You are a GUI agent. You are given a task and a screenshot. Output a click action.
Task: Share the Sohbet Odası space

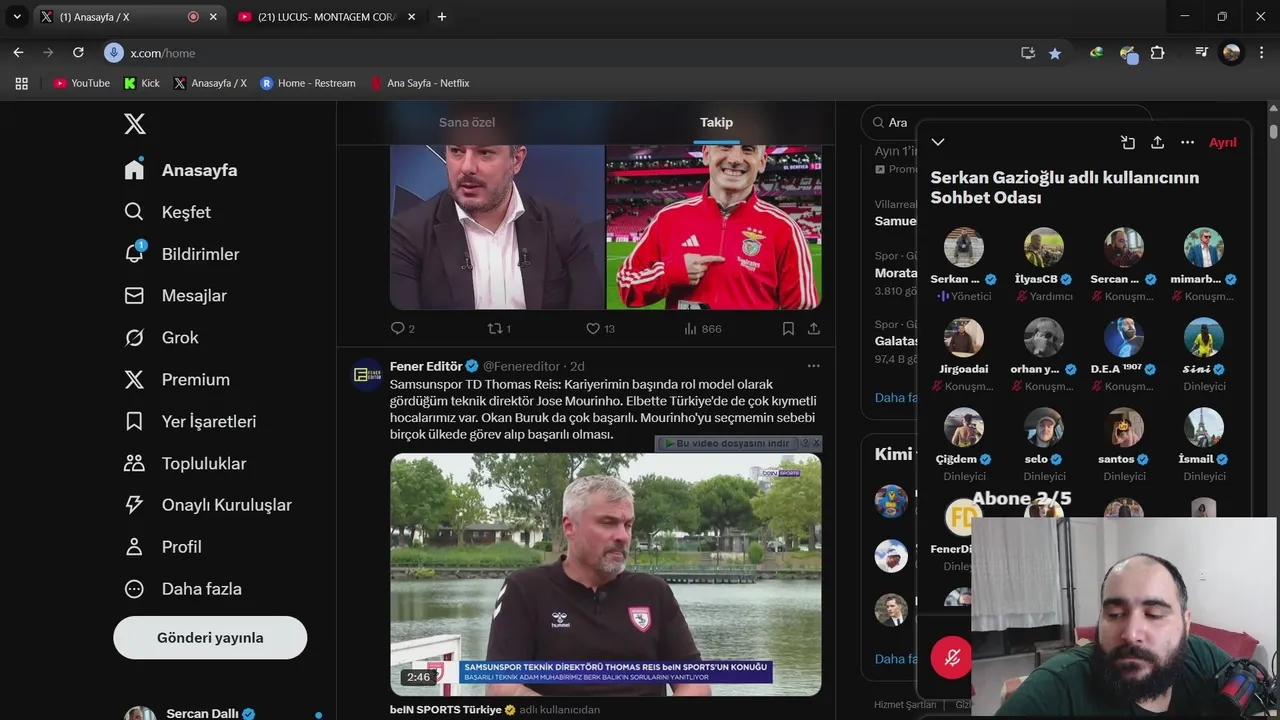tap(1157, 142)
